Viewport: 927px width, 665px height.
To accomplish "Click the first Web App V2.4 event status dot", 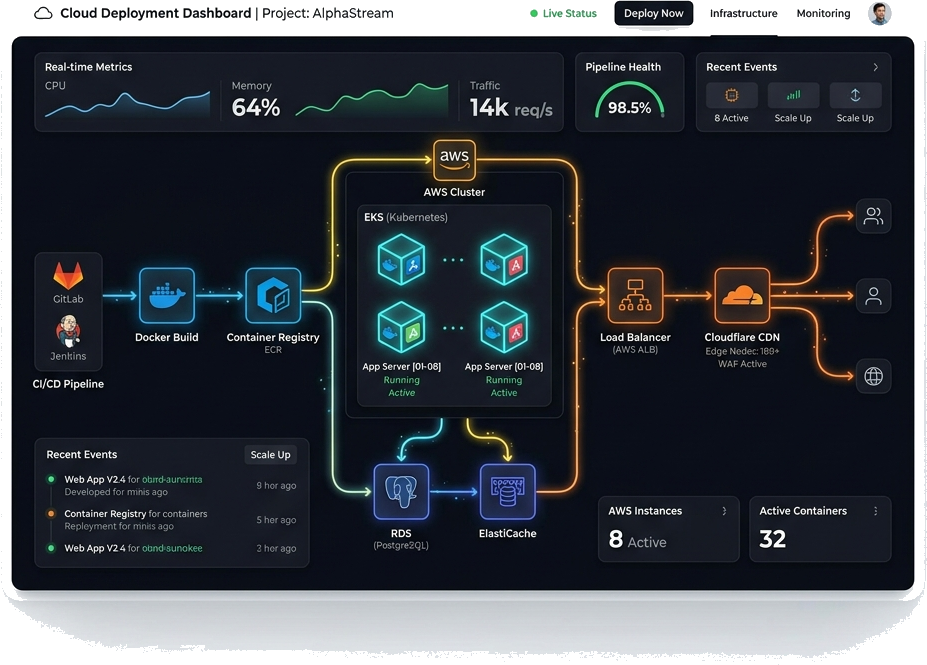I will pos(51,479).
